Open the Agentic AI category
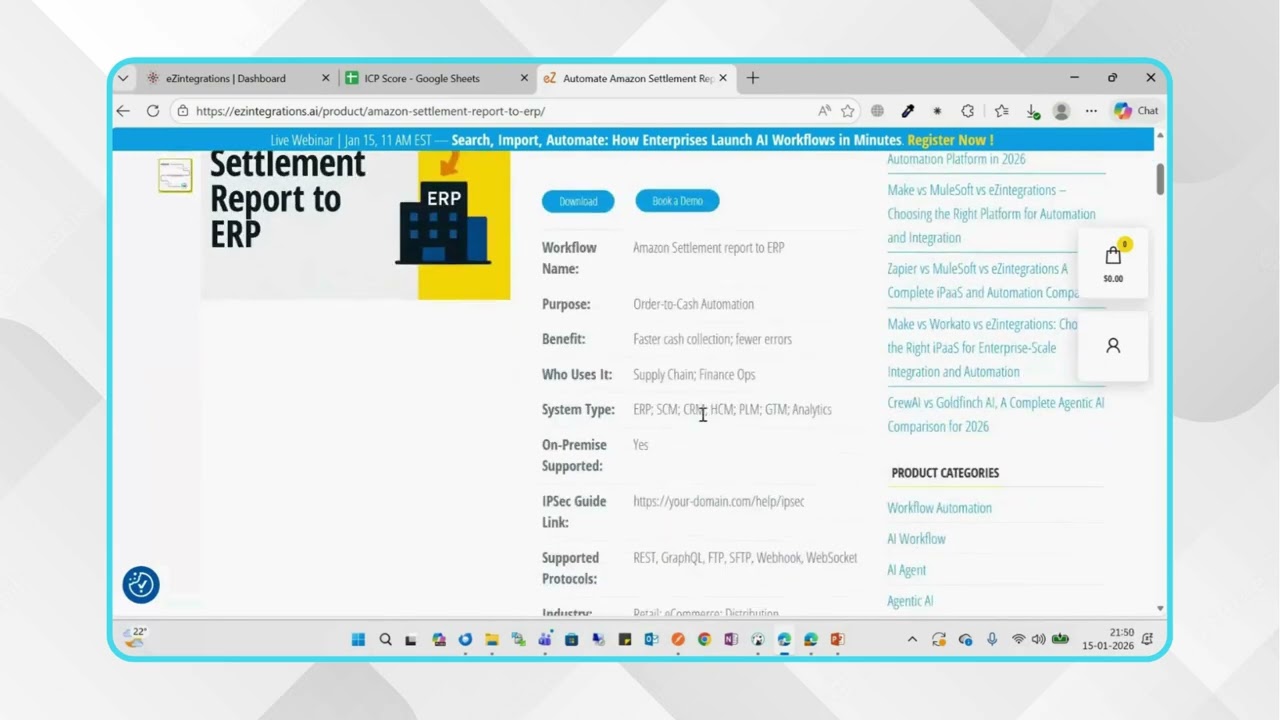This screenshot has width=1280, height=720. [x=910, y=601]
